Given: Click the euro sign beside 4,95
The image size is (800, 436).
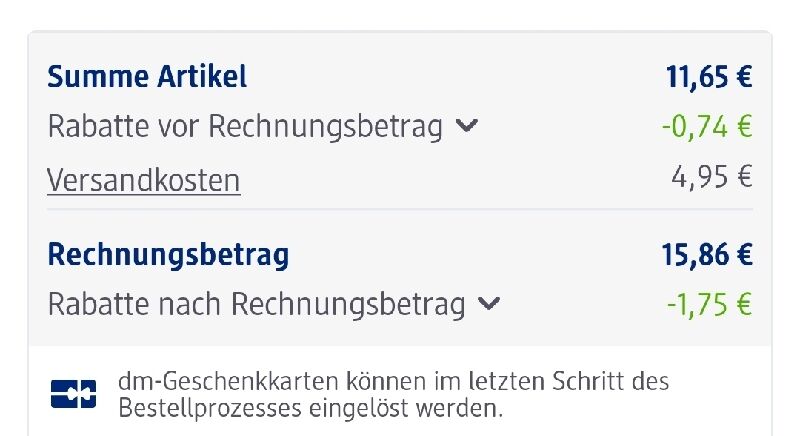Looking at the screenshot, I should [x=745, y=177].
